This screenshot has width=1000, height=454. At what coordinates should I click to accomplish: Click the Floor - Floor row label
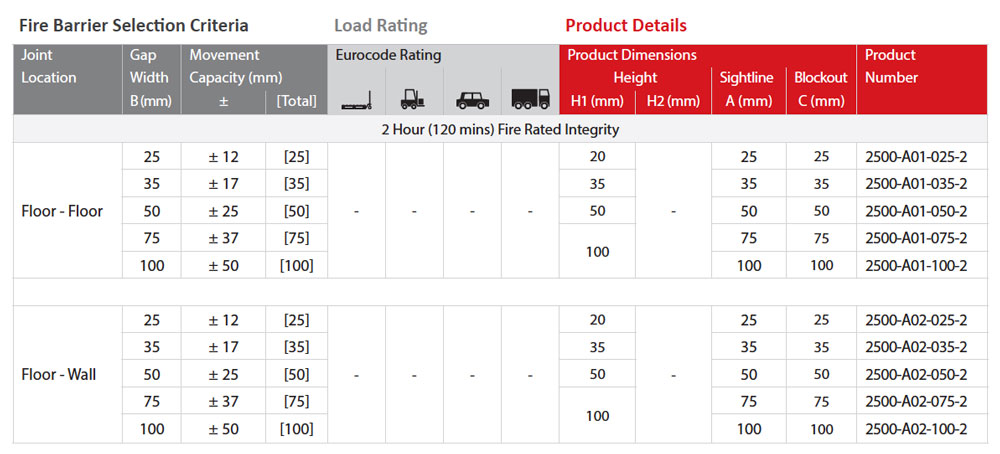(62, 211)
